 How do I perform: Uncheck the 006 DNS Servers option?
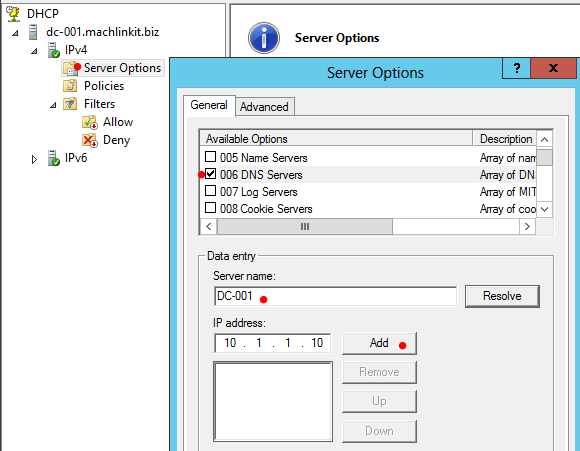click(x=210, y=174)
